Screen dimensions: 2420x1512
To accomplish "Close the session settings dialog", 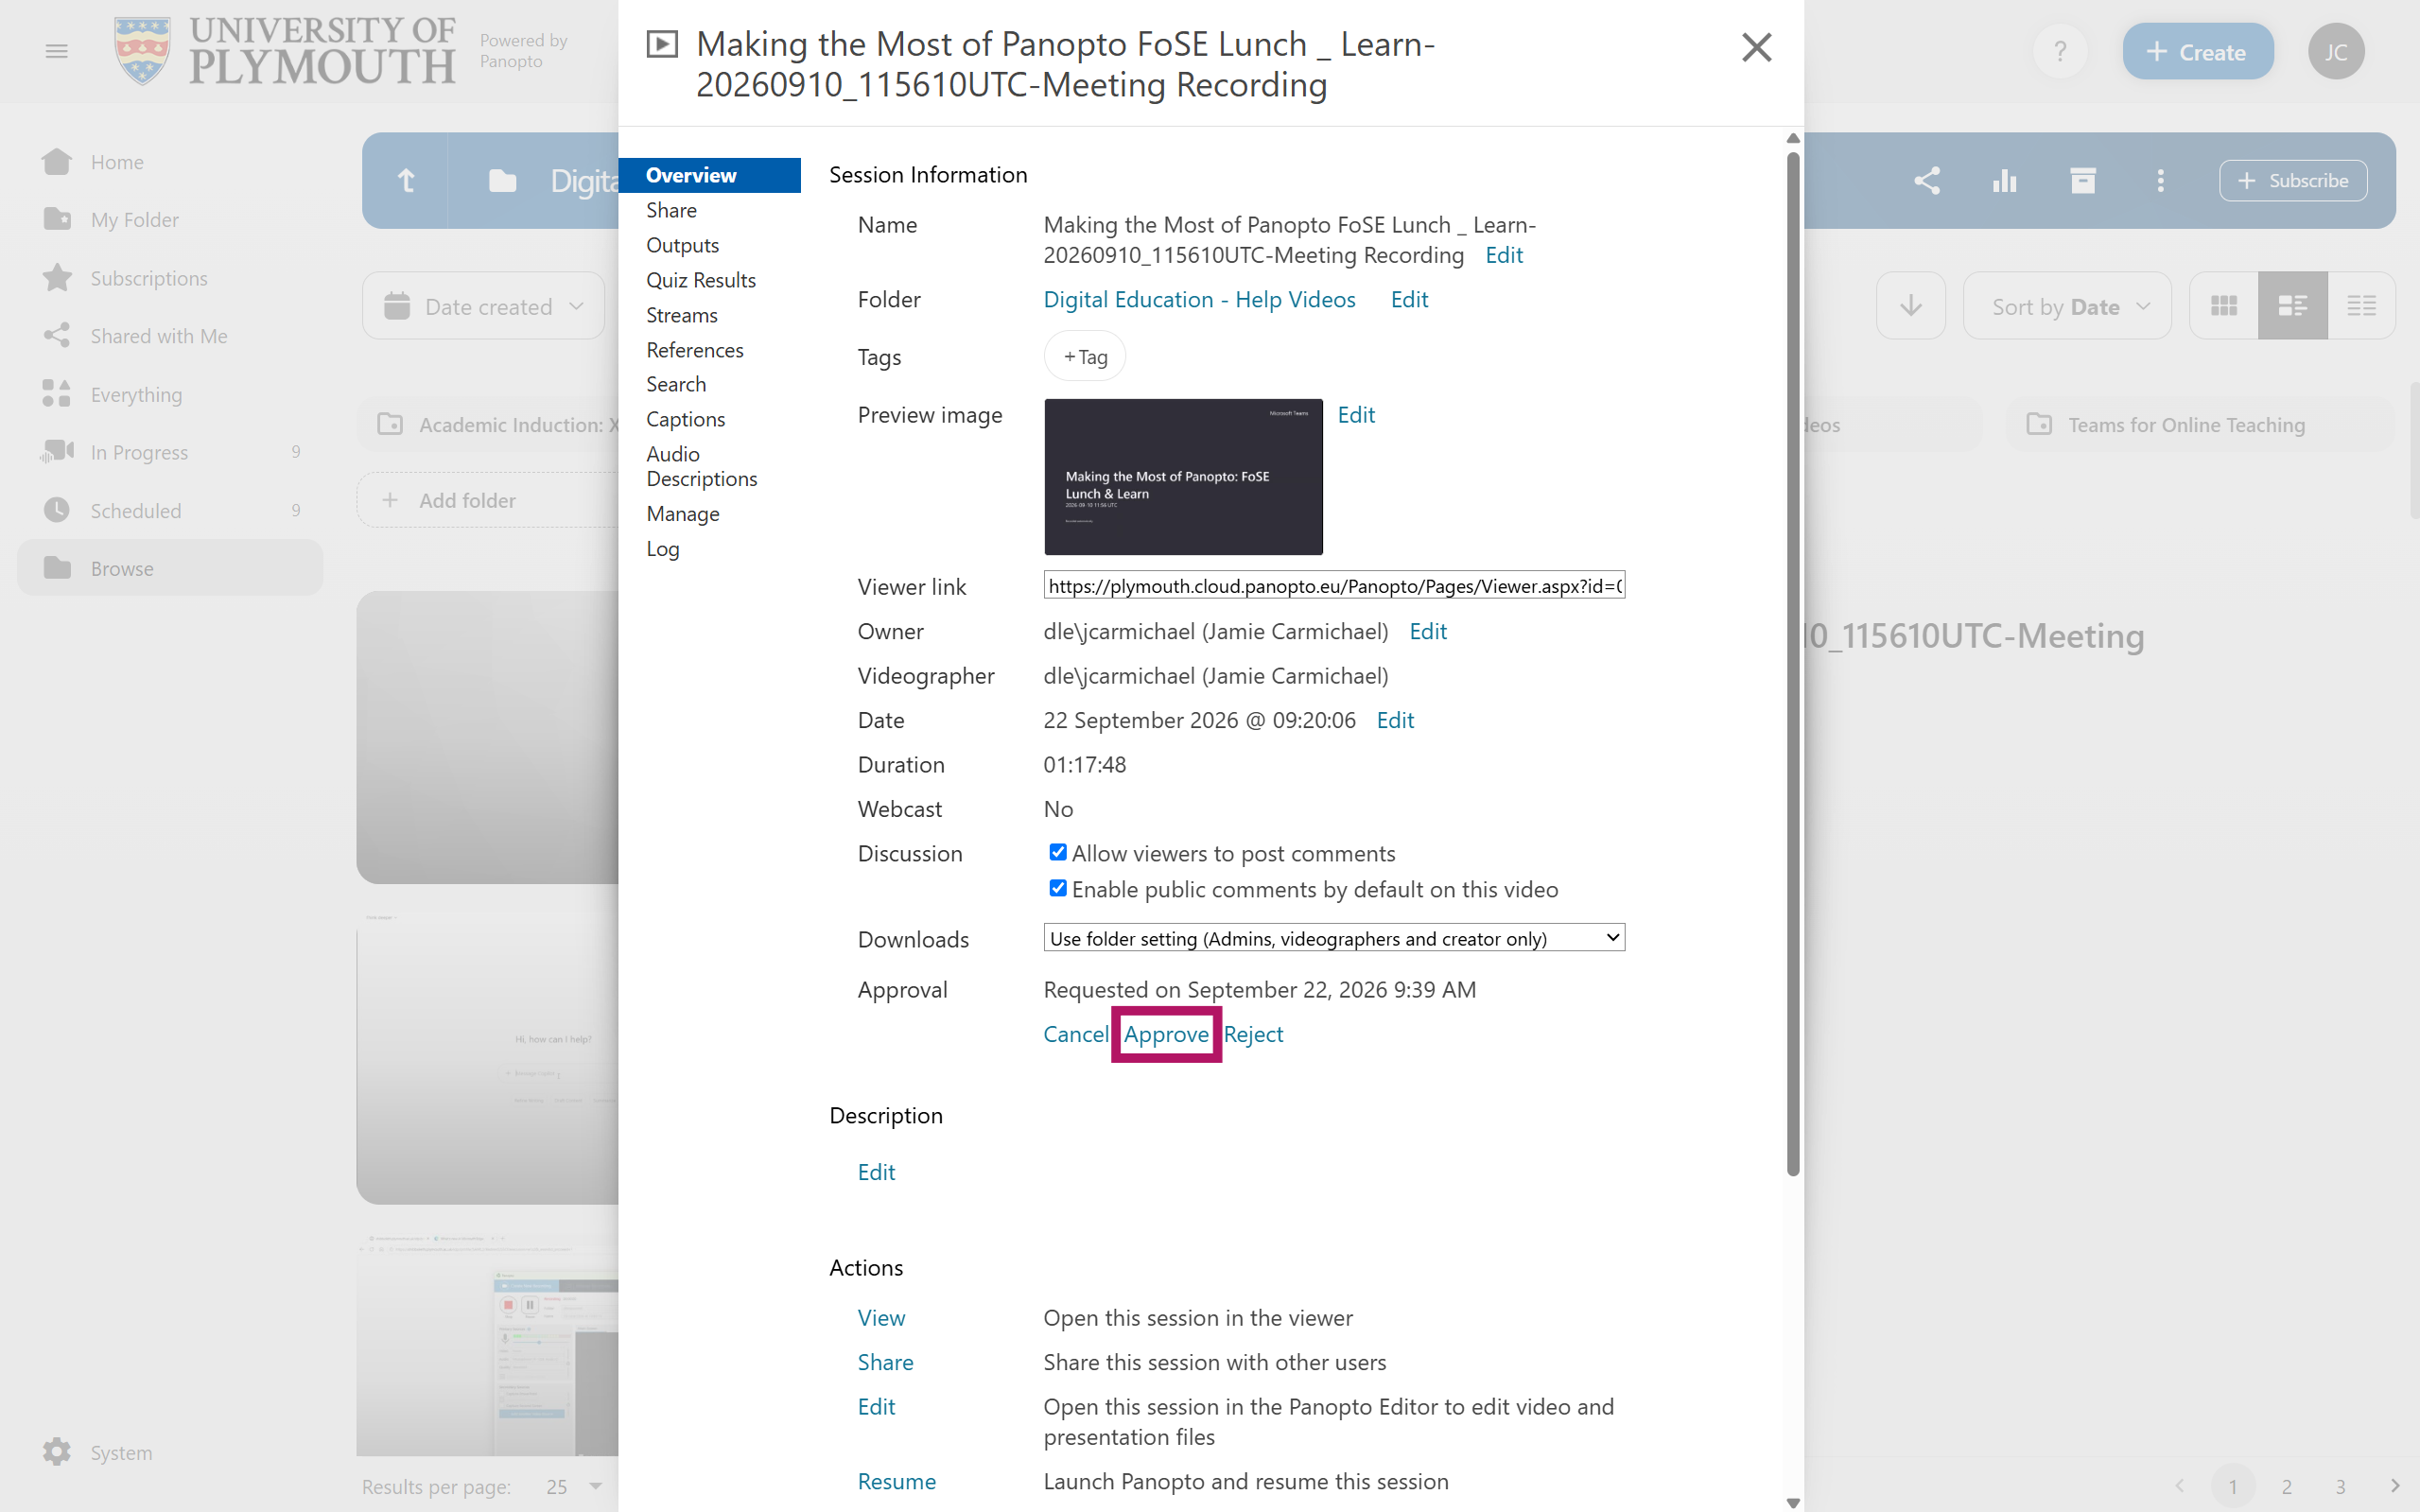I will pyautogui.click(x=1756, y=47).
